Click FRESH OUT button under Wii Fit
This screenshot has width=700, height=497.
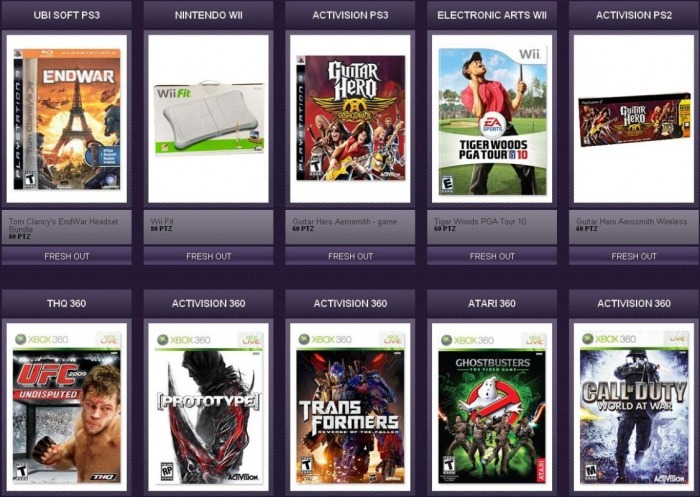coord(208,256)
